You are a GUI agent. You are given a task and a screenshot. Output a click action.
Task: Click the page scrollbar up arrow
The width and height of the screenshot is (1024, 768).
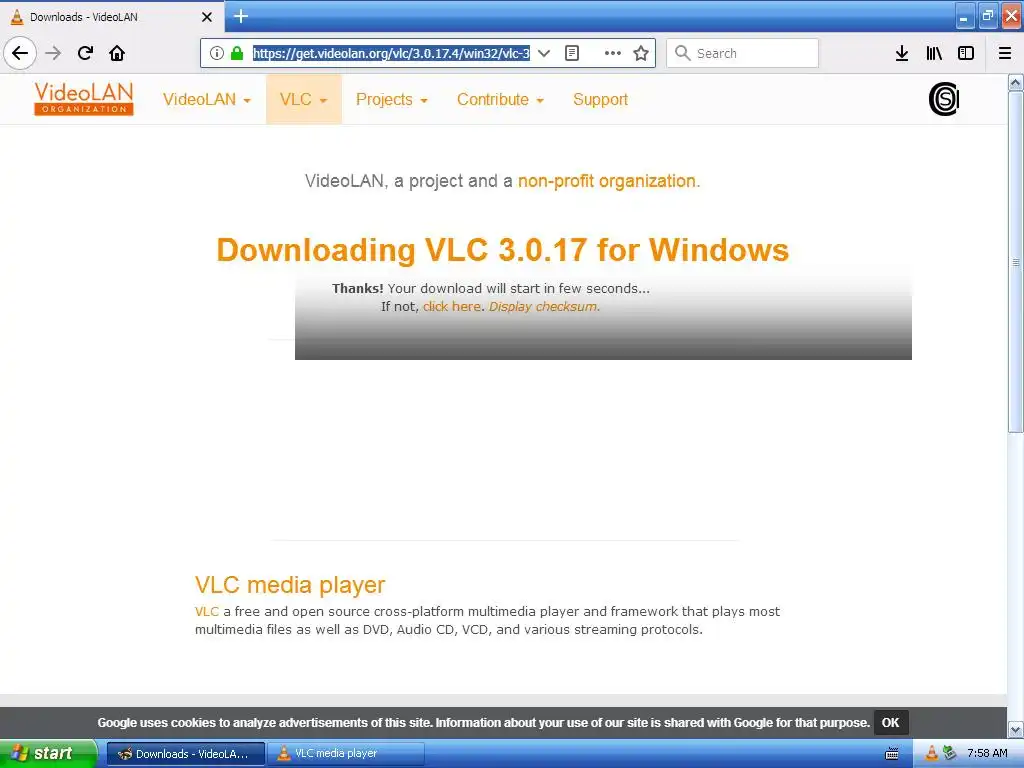1015,83
